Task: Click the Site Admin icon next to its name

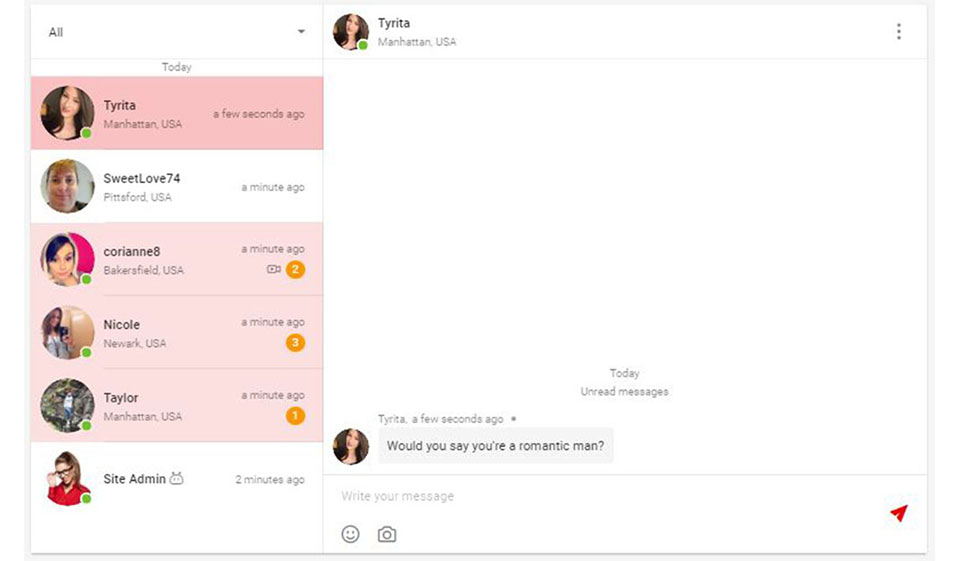Action: pos(177,479)
